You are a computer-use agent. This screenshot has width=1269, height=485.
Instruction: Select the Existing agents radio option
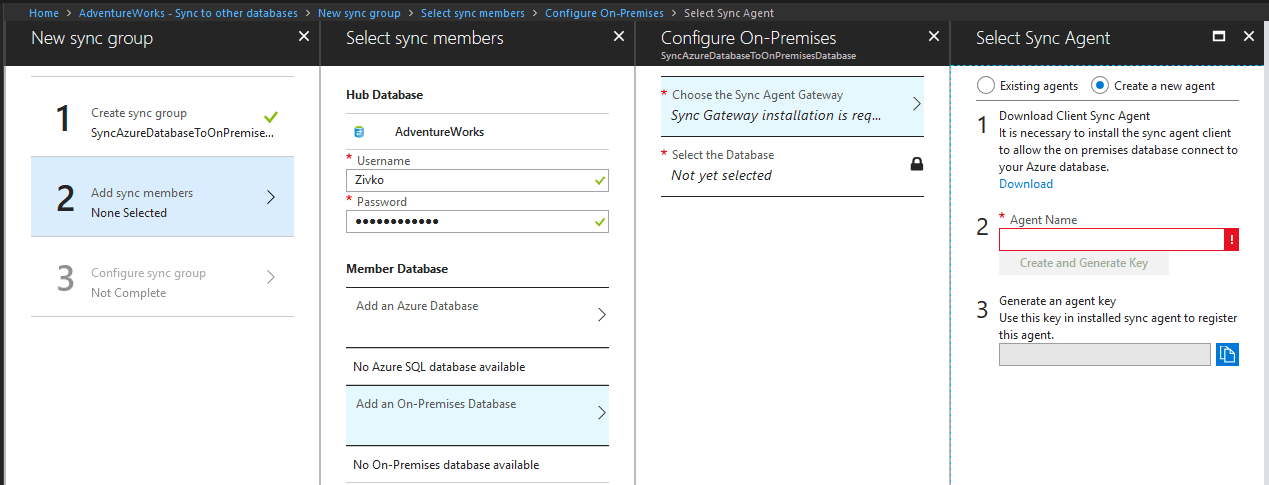pos(986,86)
